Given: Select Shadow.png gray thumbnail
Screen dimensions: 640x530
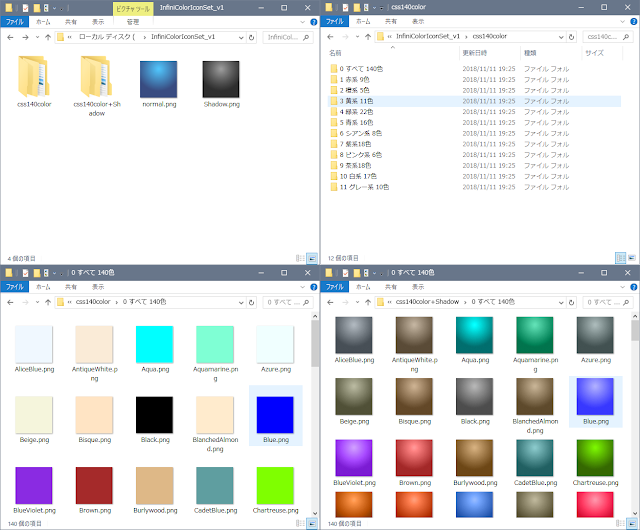Looking at the screenshot, I should click(221, 79).
